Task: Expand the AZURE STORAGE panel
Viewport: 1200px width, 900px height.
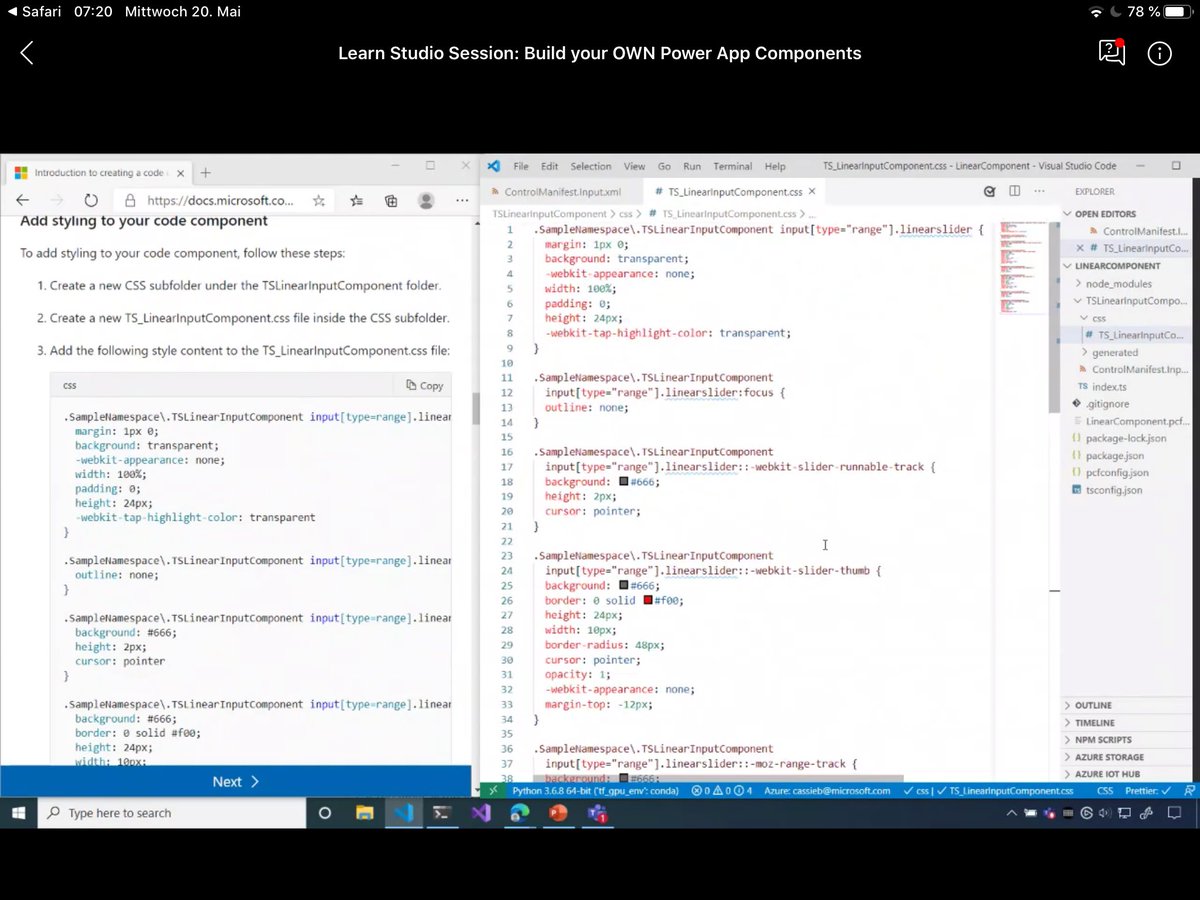Action: (x=1108, y=757)
